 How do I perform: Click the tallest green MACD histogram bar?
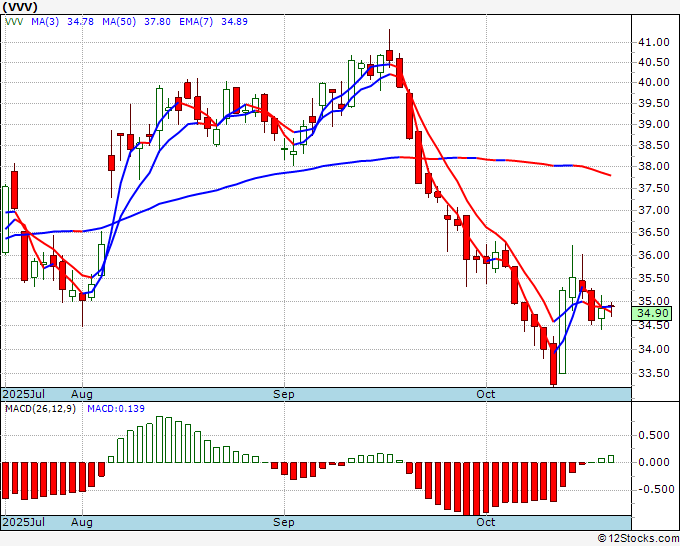(x=159, y=439)
